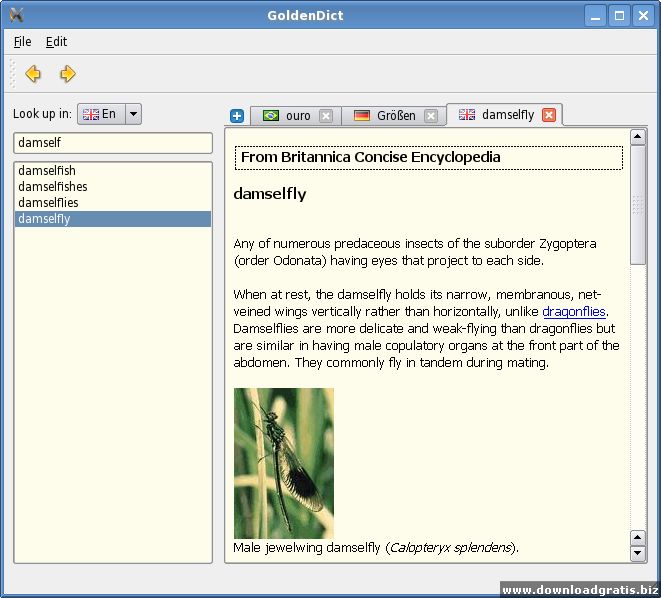Click the second up arrow near scrollbar bottom
Viewport: 661px width, 598px height.
(x=637, y=537)
